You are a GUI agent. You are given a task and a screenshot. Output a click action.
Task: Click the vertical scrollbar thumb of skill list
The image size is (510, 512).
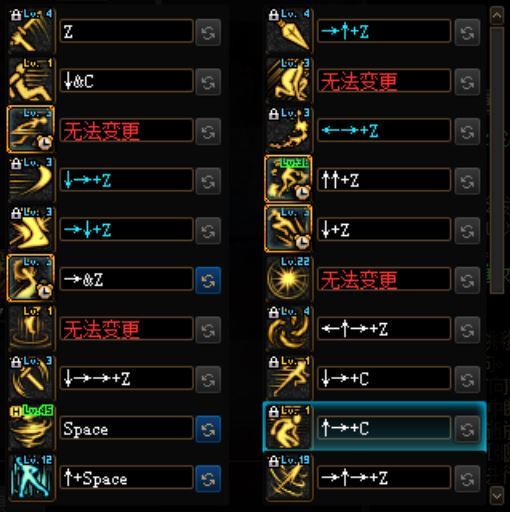497,160
